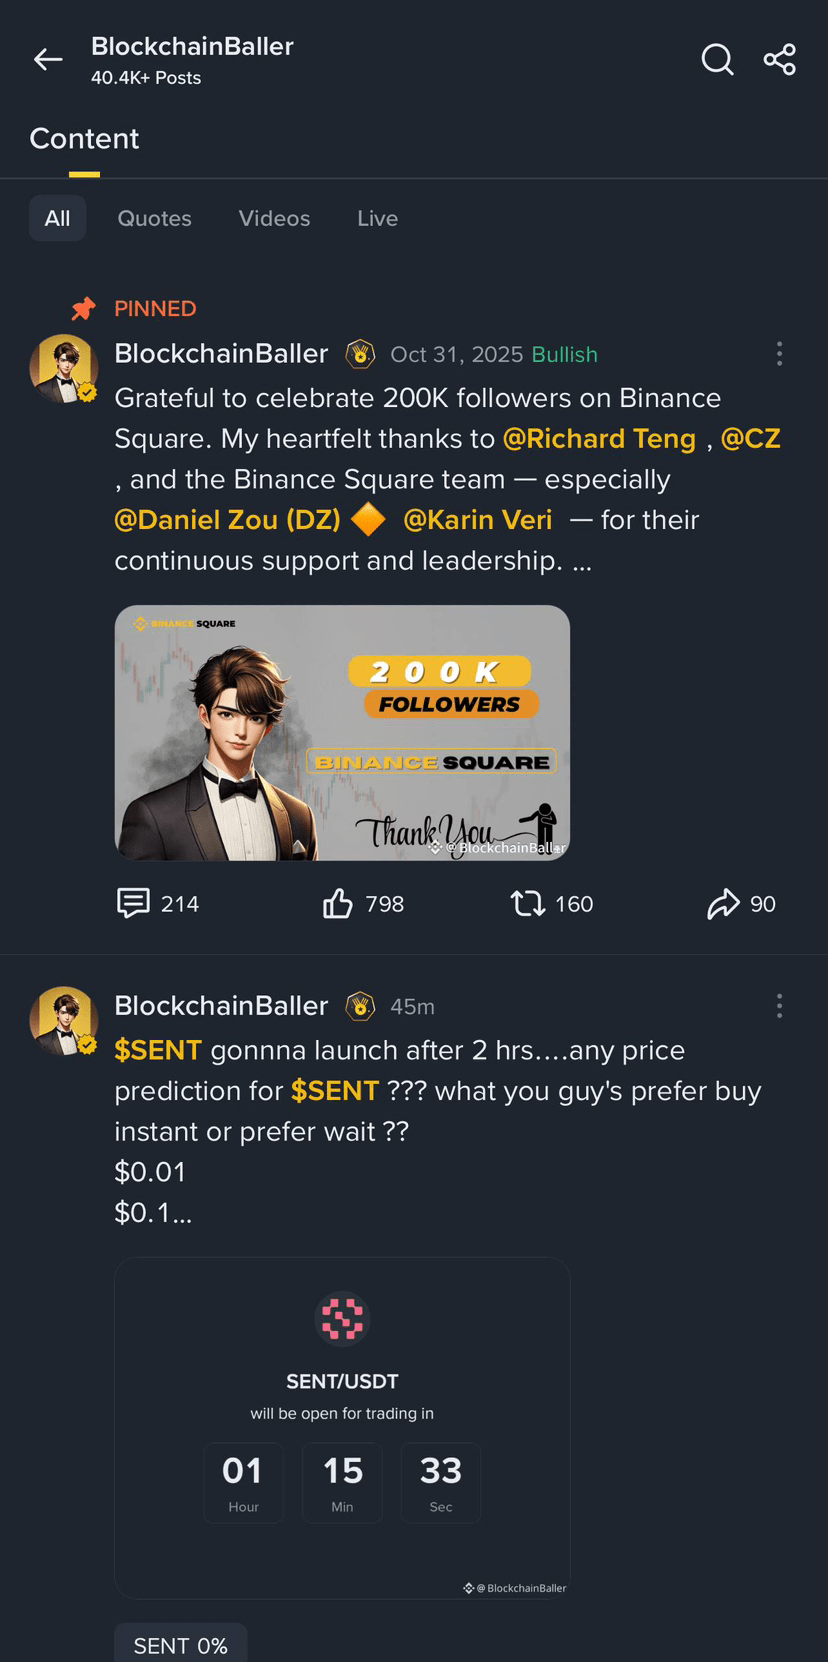This screenshot has width=828, height=1662.
Task: Tap the back arrow icon
Action: [48, 60]
